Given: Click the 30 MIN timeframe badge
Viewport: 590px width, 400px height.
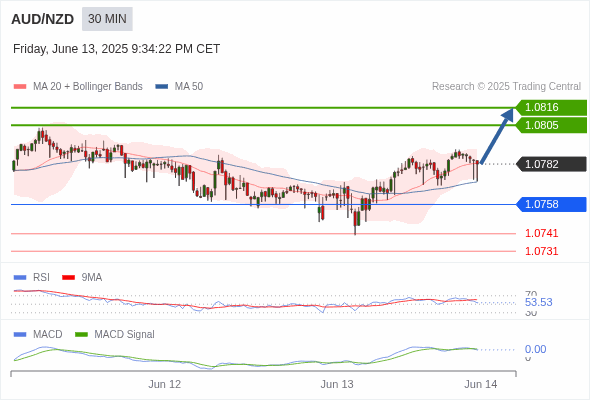Looking at the screenshot, I should [107, 19].
